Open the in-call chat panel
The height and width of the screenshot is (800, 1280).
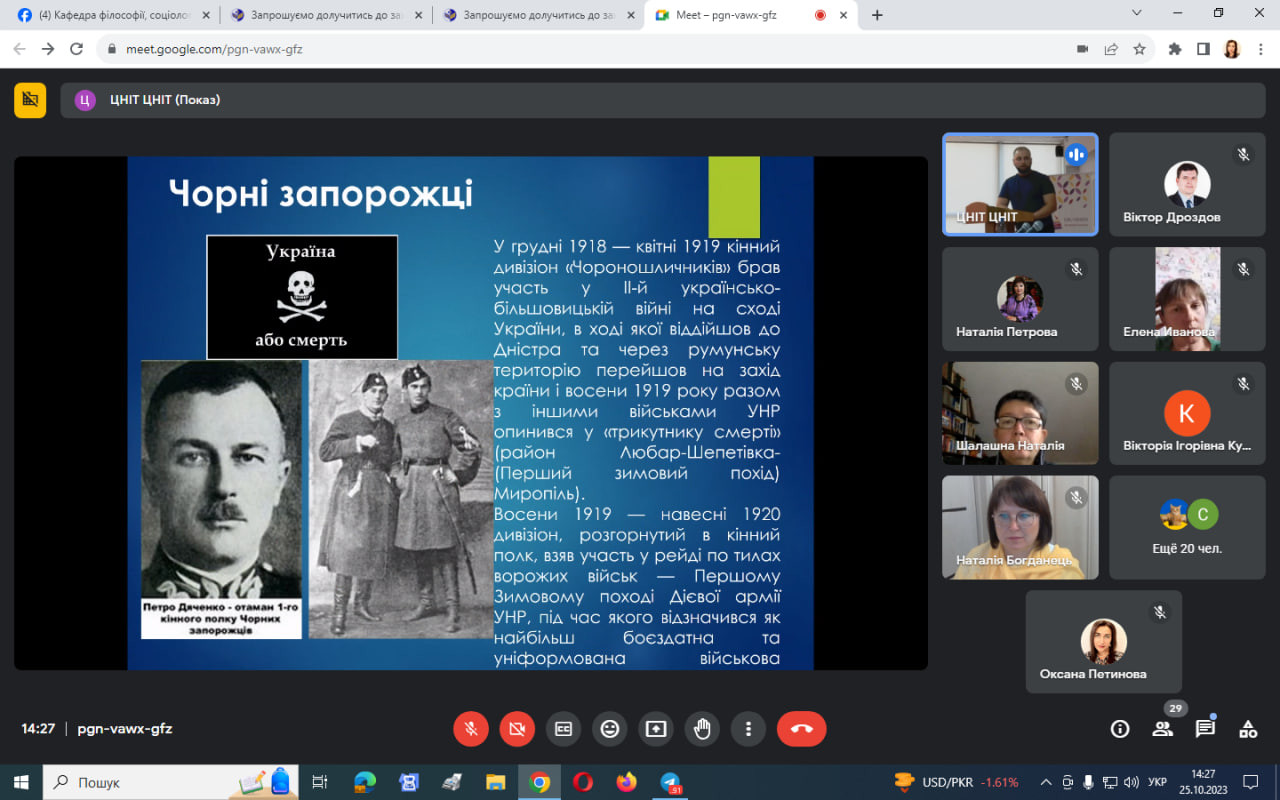[x=1205, y=729]
